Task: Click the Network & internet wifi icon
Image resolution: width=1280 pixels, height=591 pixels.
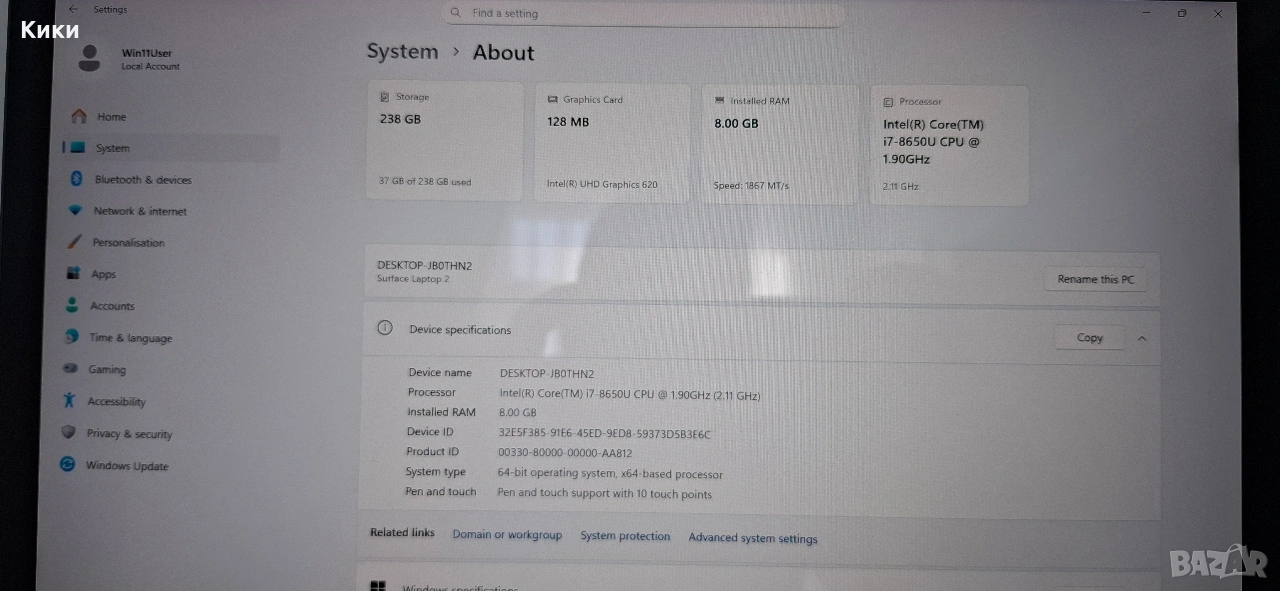Action: click(74, 211)
